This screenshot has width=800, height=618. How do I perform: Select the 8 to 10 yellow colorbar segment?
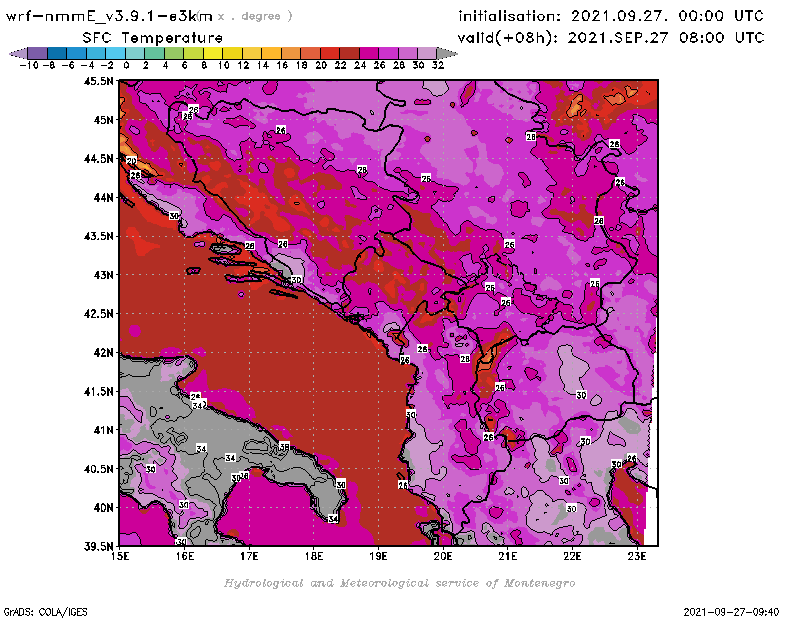[213, 53]
